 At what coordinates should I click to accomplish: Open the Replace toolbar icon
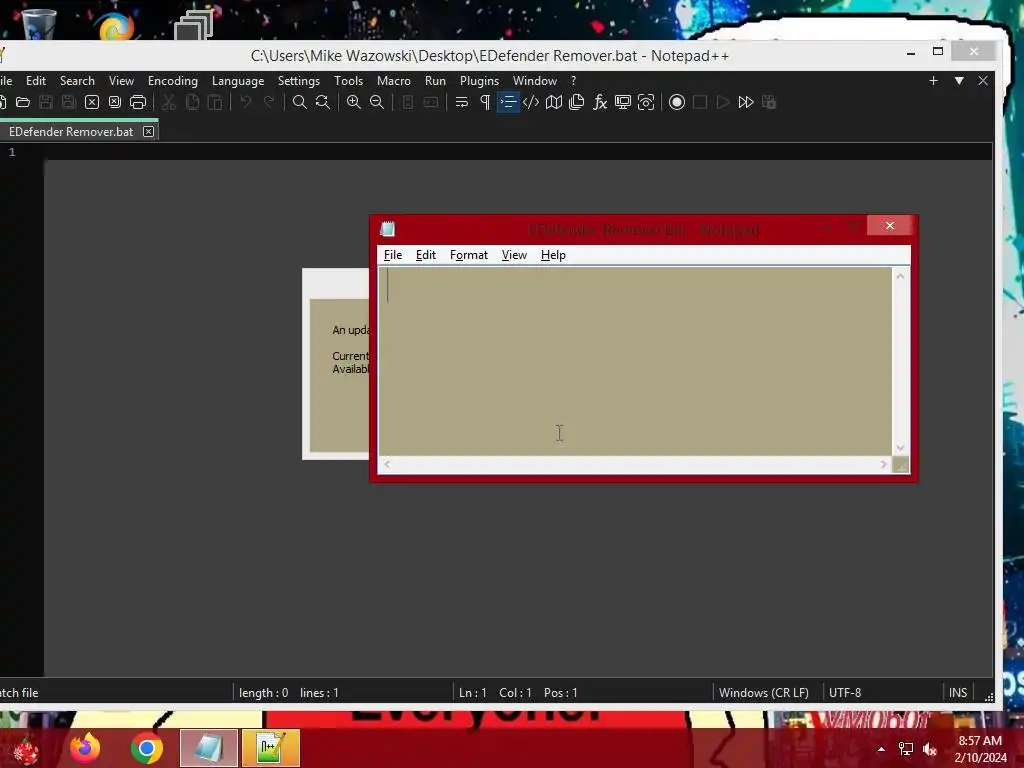(x=323, y=102)
